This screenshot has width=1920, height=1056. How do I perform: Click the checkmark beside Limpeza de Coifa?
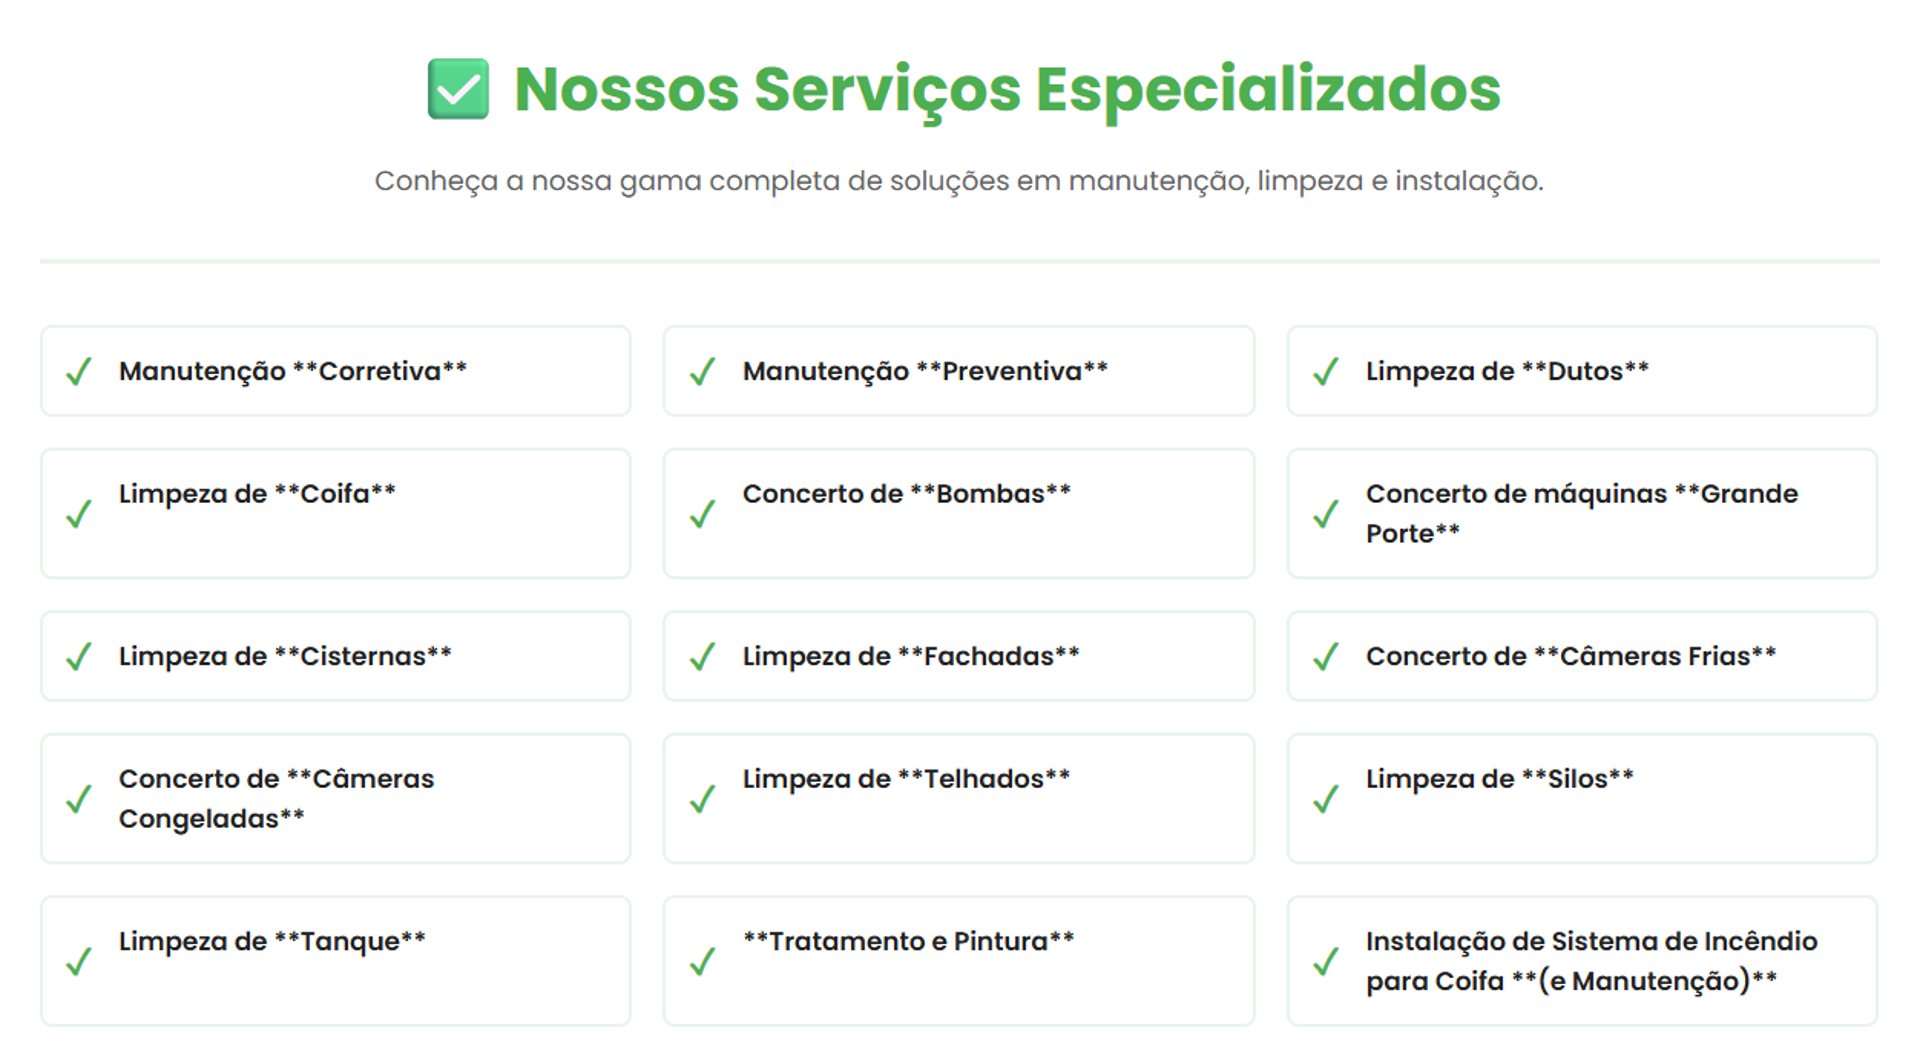[79, 514]
